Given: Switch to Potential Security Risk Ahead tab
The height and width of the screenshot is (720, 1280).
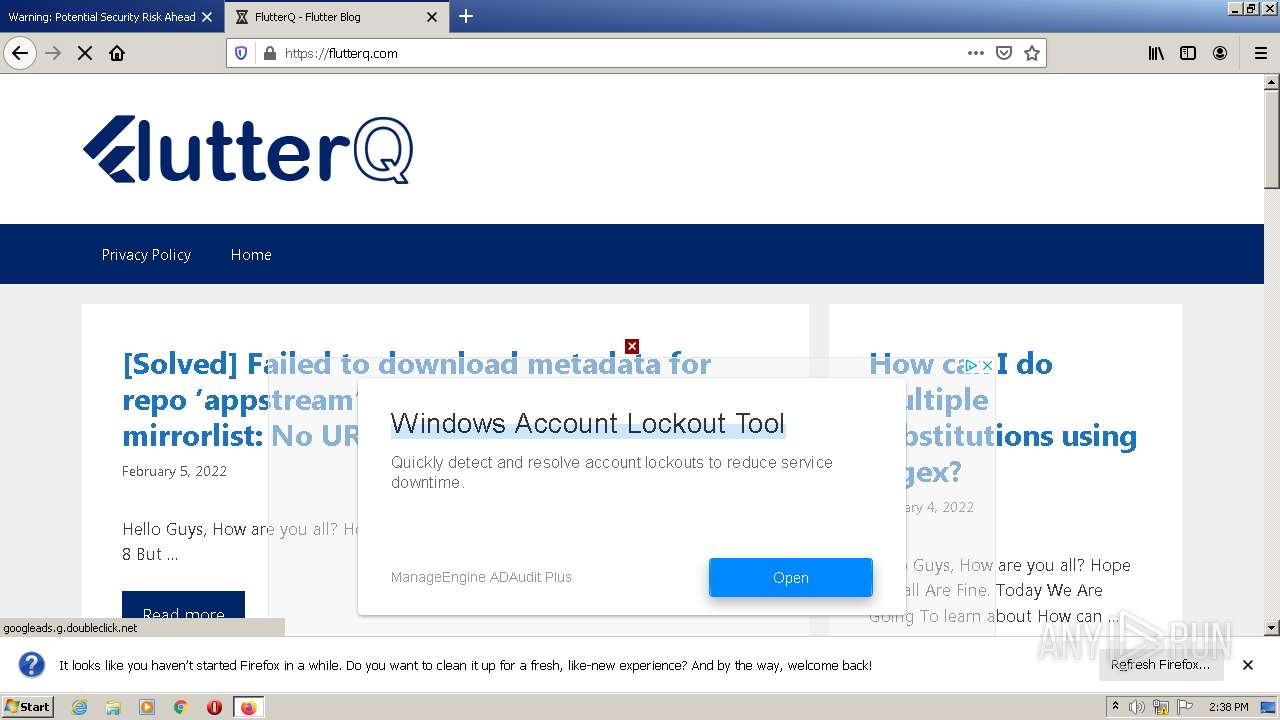Looking at the screenshot, I should coord(102,17).
